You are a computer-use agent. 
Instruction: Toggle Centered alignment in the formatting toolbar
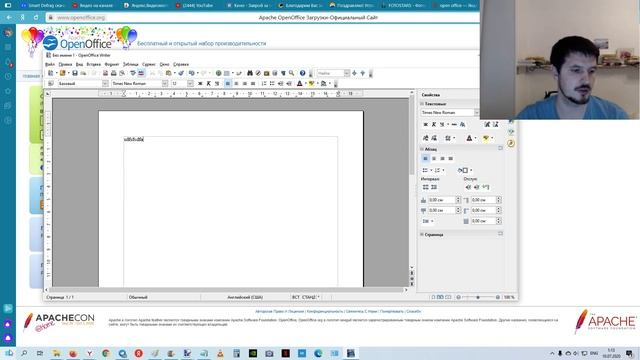(236, 83)
